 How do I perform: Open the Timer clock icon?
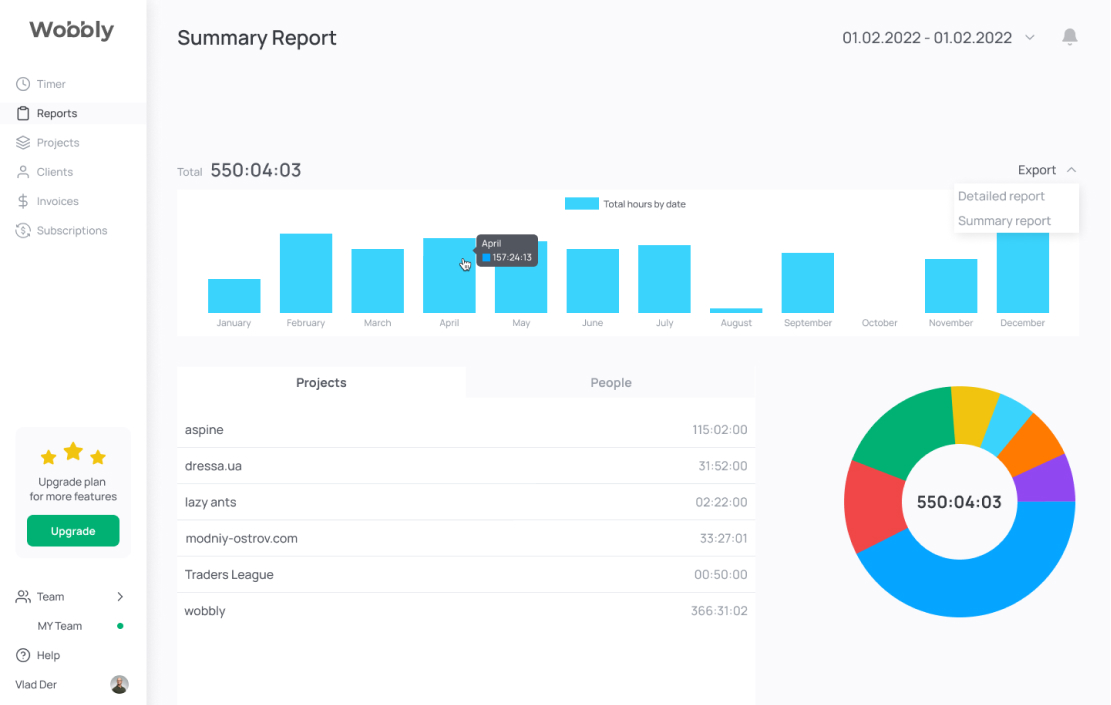23,84
